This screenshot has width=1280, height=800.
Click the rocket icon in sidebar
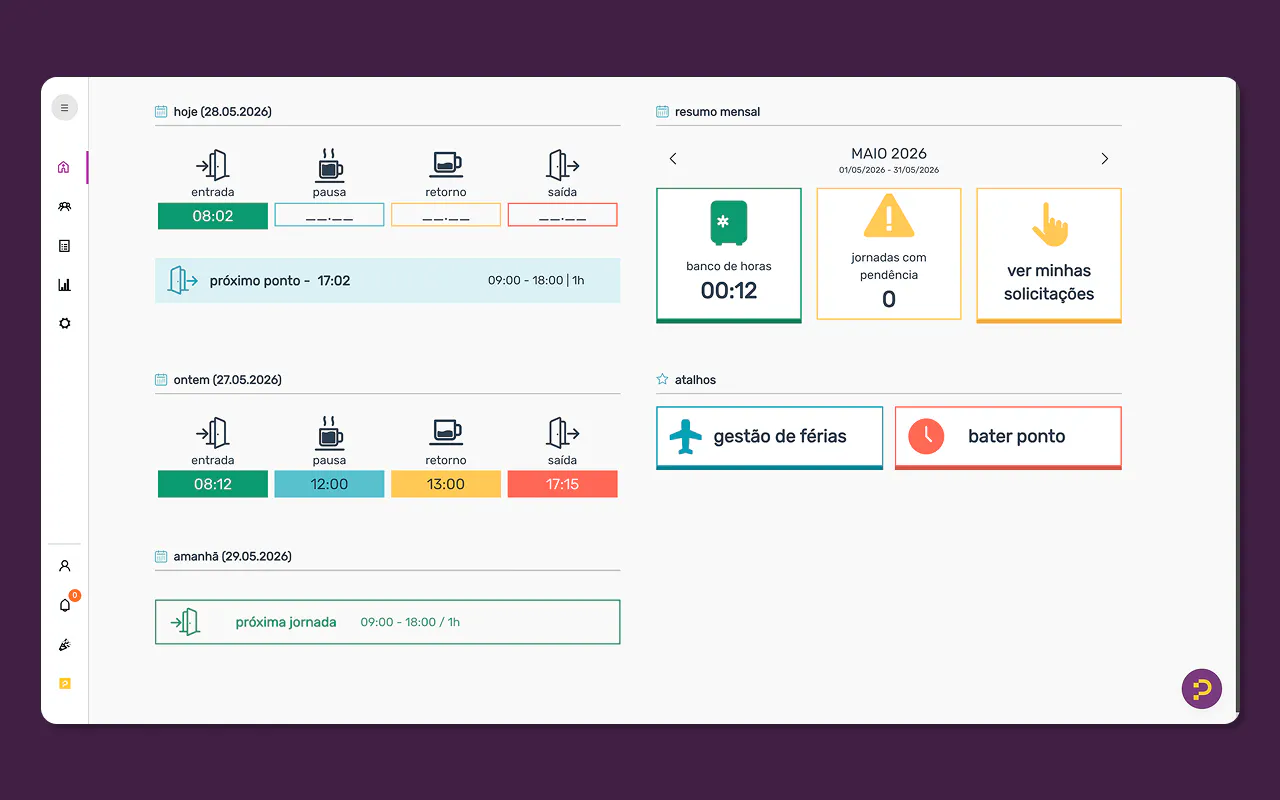click(64, 645)
